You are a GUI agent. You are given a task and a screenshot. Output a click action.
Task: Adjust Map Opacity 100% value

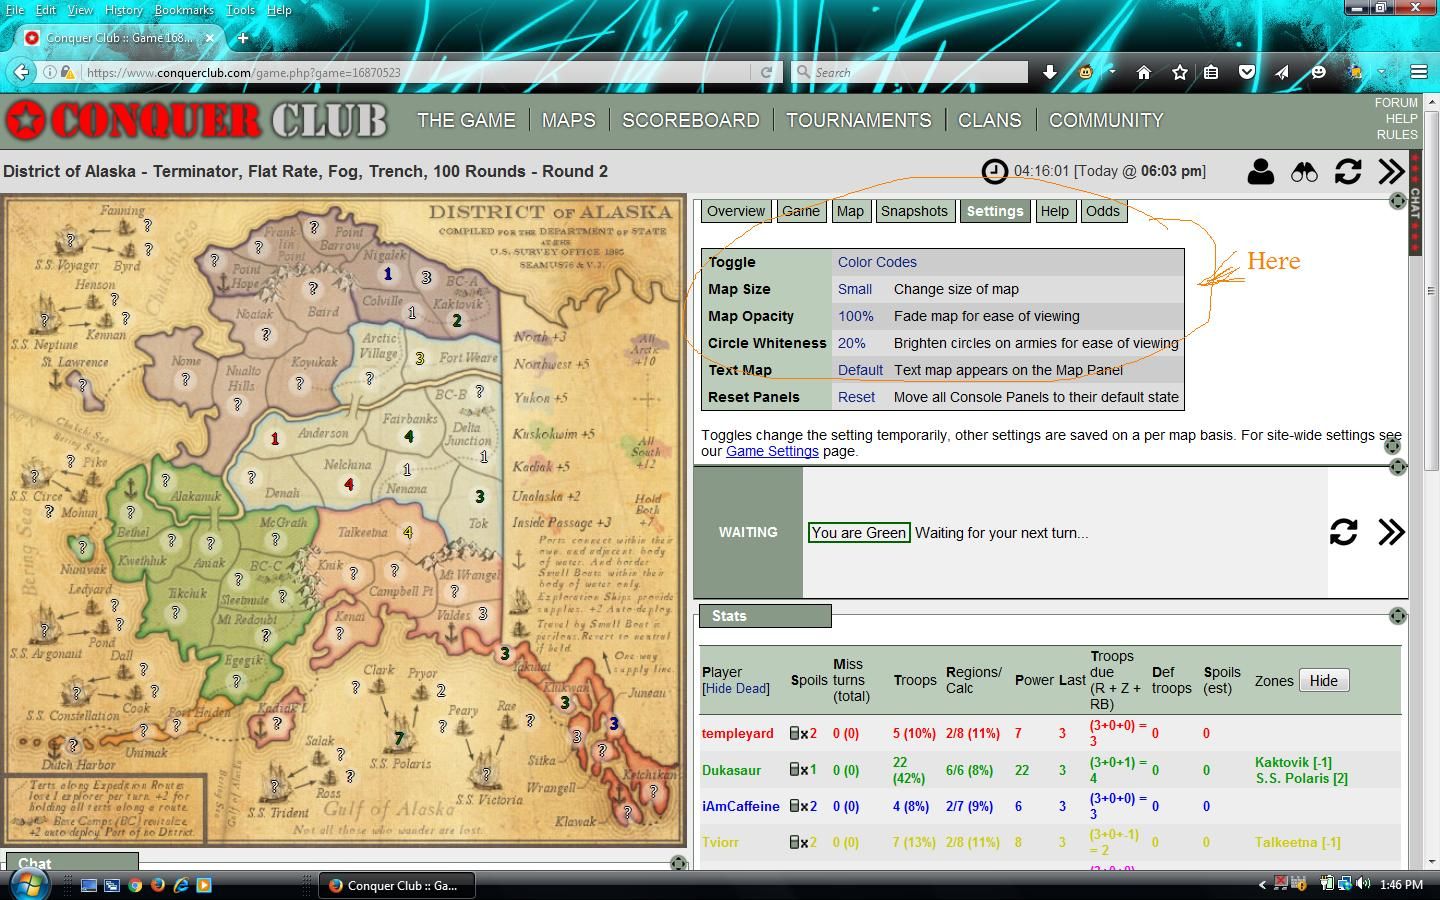[856, 316]
